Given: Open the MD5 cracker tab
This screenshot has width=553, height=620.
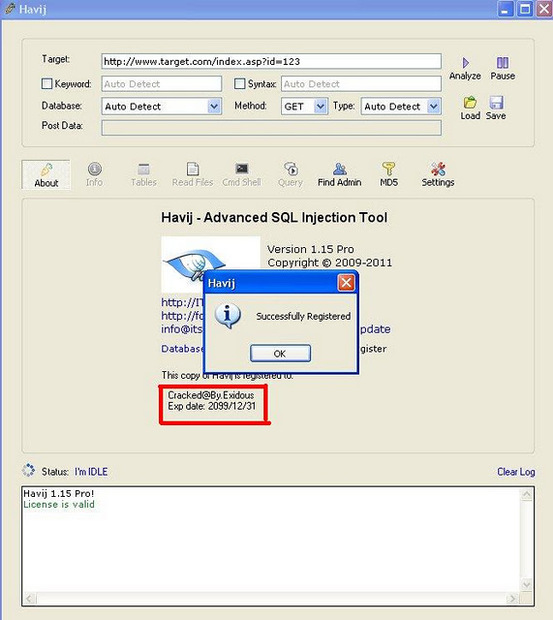Looking at the screenshot, I should click(389, 175).
